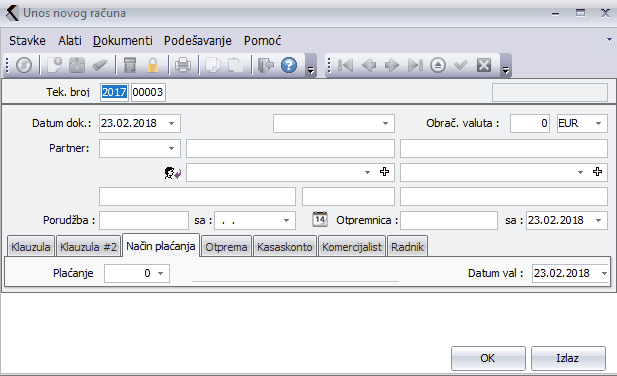Image resolution: width=617 pixels, height=376 pixels.
Task: Click the partner name field beside Partner dropdown
Action: pyautogui.click(x=290, y=149)
